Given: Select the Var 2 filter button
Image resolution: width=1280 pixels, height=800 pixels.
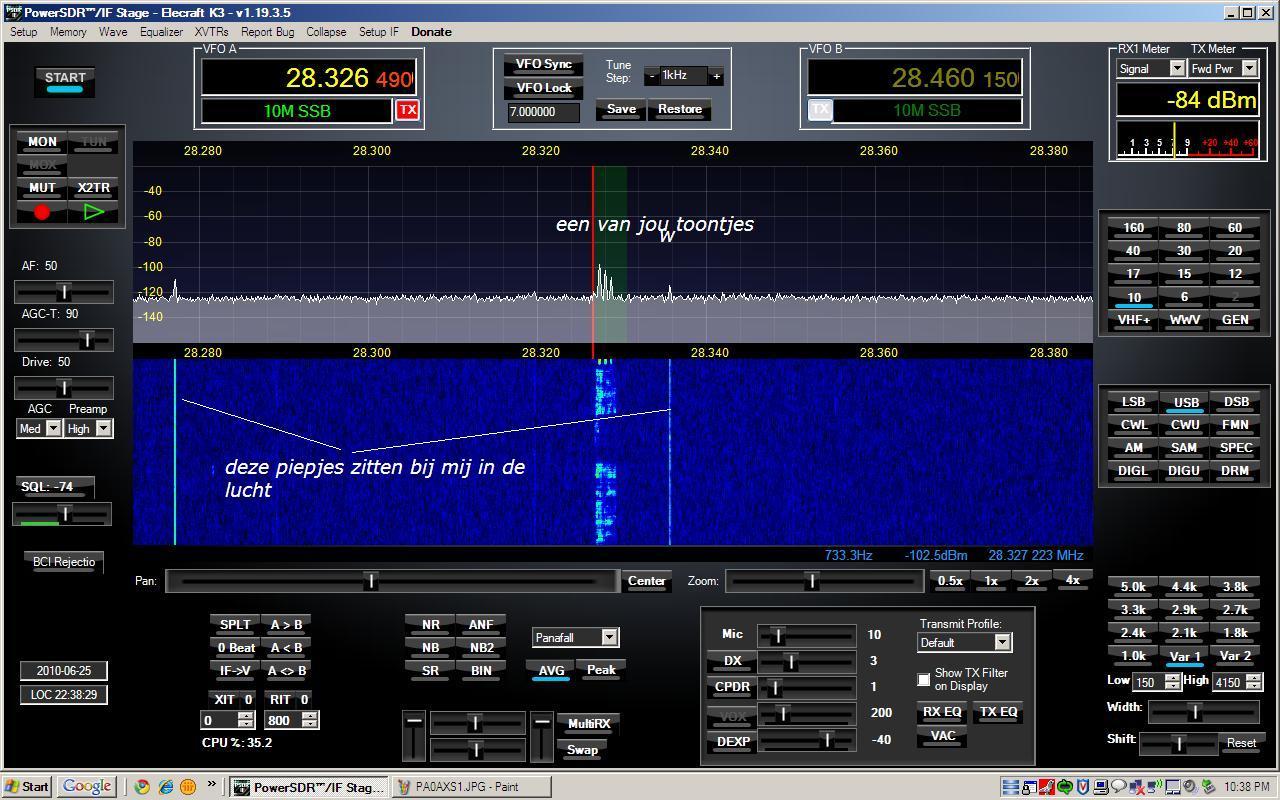Looking at the screenshot, I should pyautogui.click(x=1235, y=657).
